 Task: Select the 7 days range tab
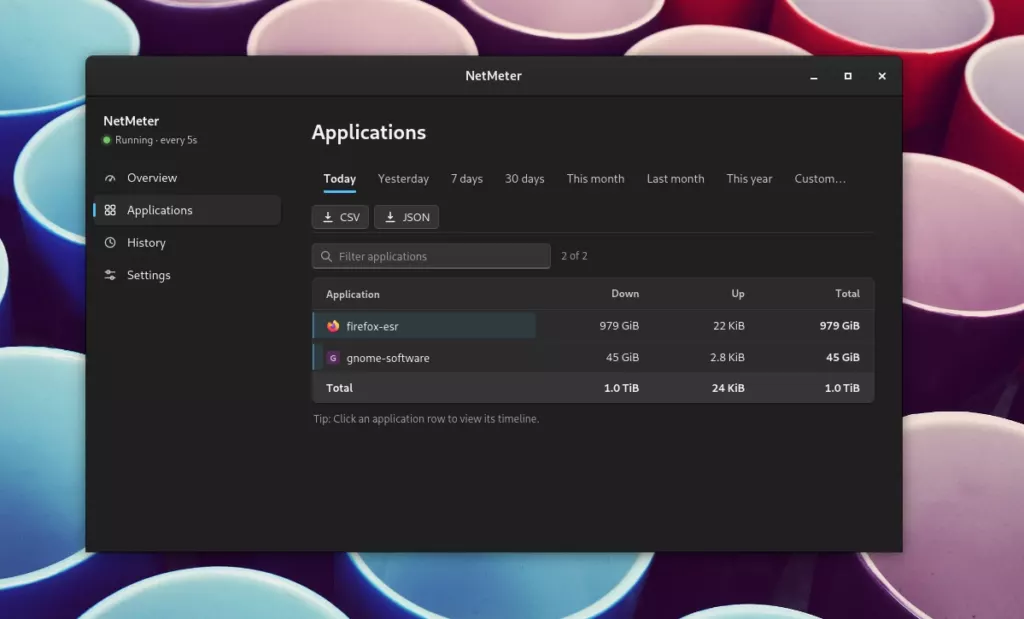467,179
